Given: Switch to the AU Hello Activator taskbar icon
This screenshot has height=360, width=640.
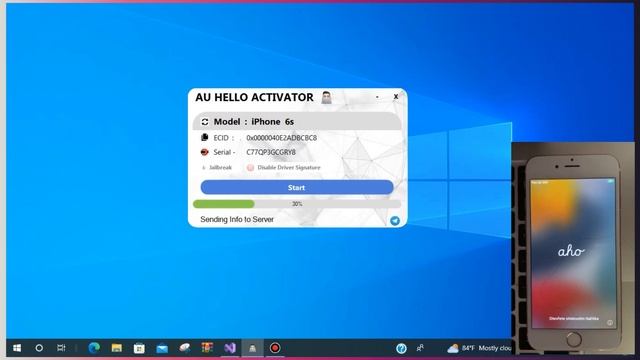Looking at the screenshot, I should [252, 348].
